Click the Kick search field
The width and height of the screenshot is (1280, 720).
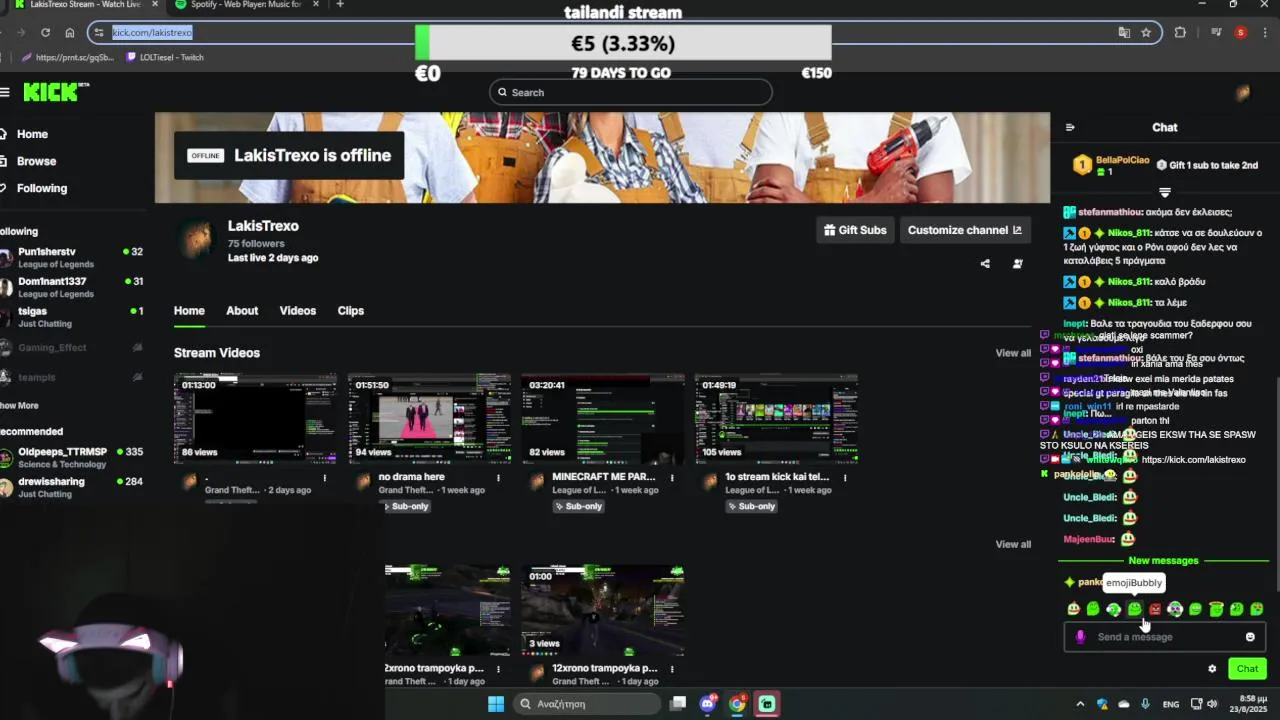[631, 92]
